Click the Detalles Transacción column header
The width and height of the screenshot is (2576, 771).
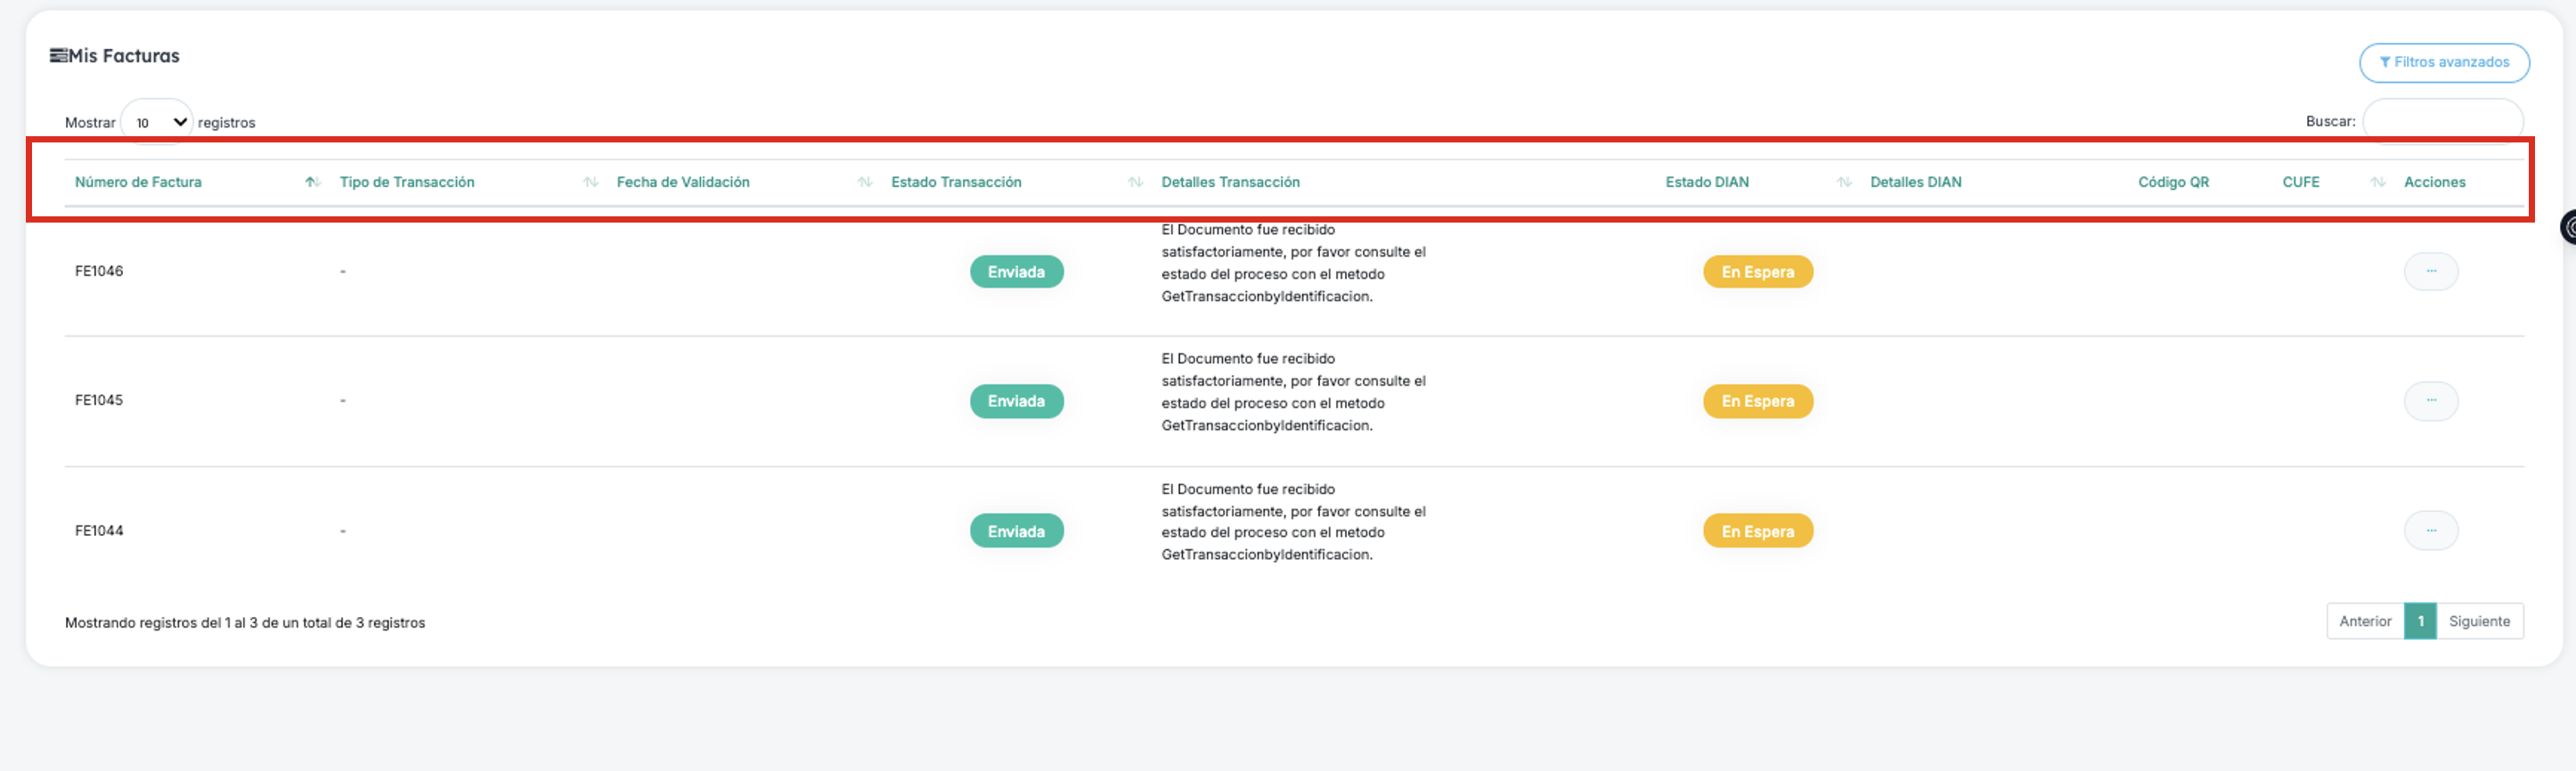[1230, 182]
